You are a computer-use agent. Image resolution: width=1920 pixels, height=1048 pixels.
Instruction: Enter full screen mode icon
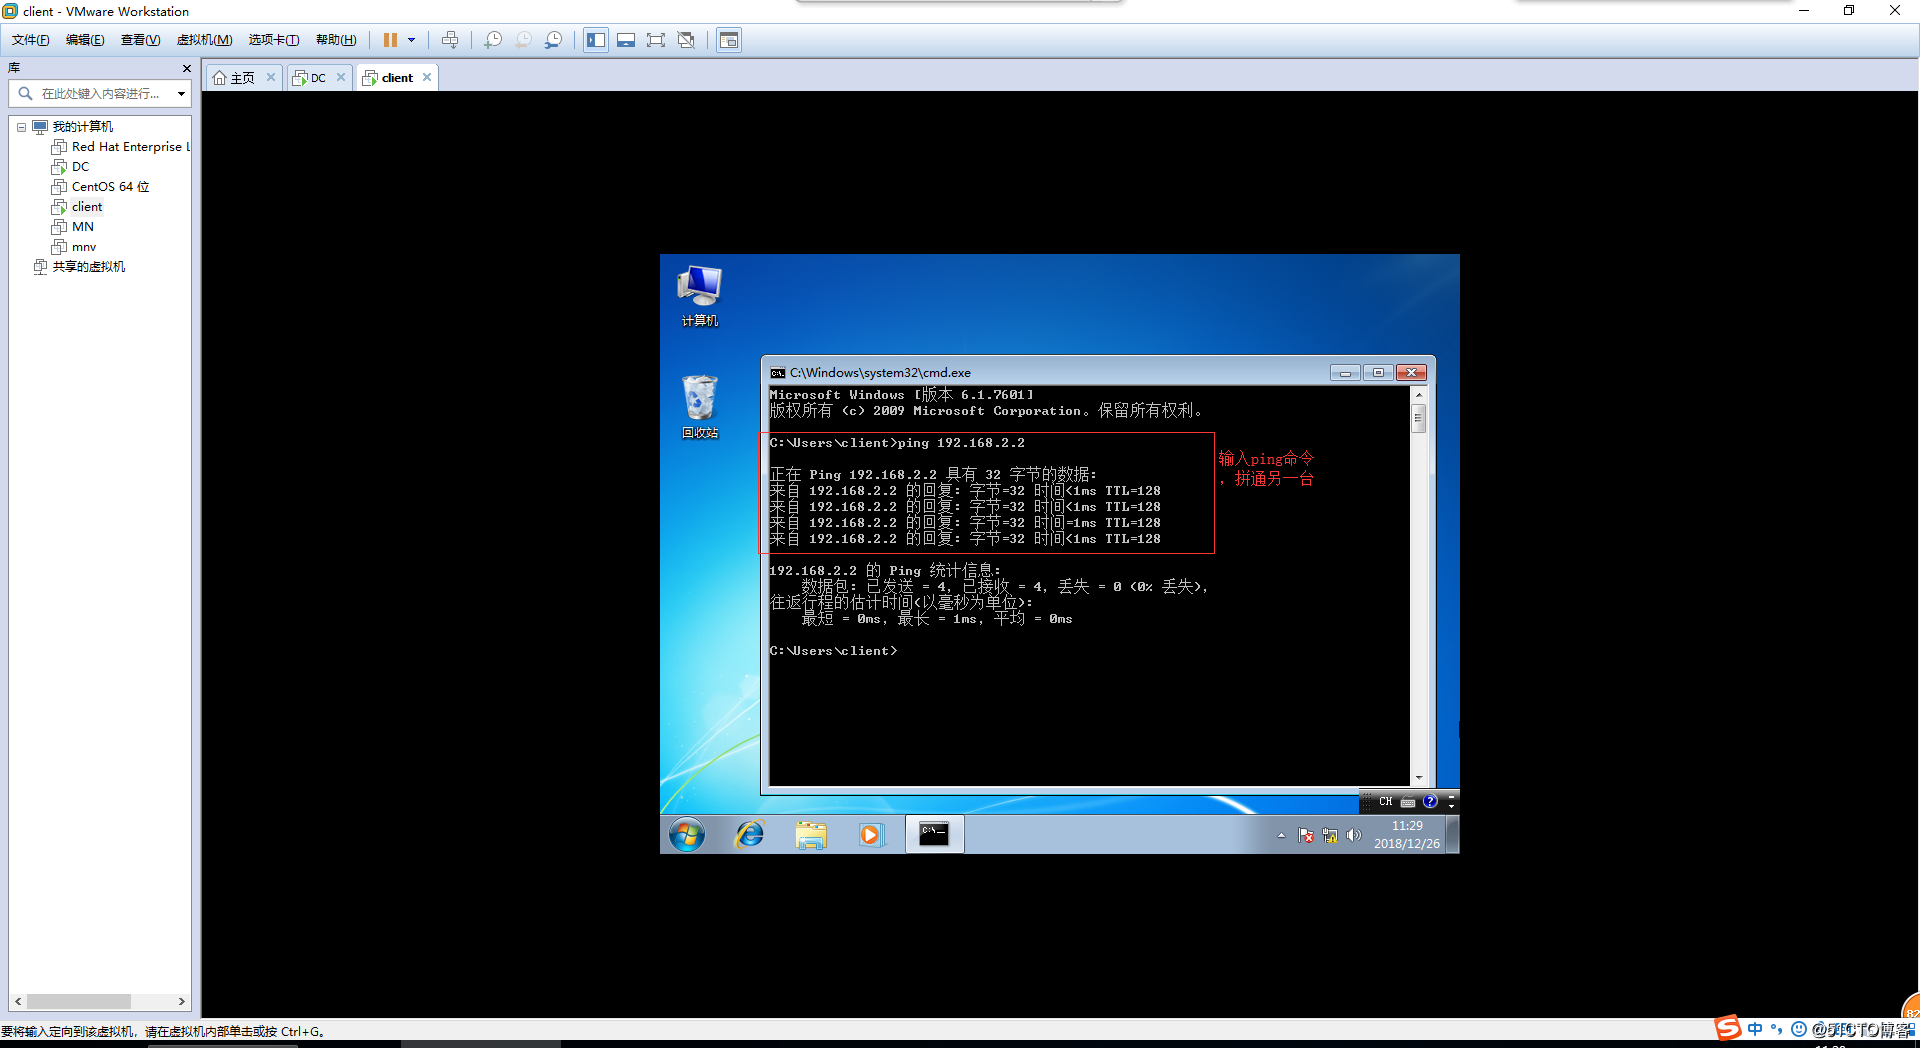[x=656, y=40]
